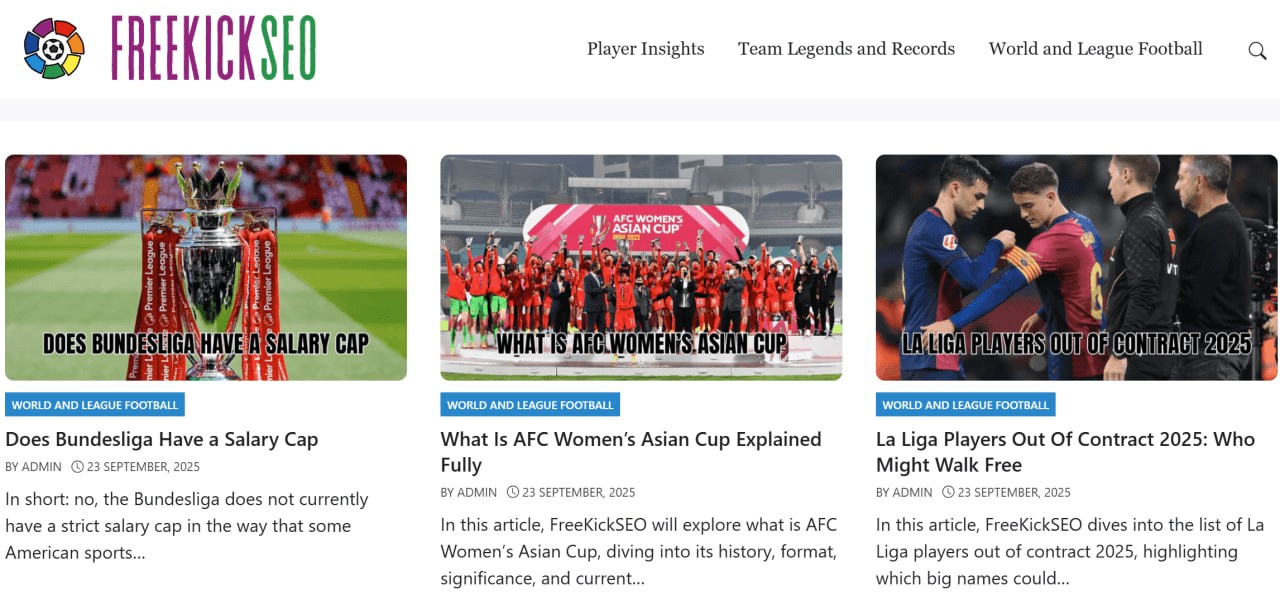Open Team Legends and Records menu
This screenshot has width=1280, height=600.
(846, 49)
